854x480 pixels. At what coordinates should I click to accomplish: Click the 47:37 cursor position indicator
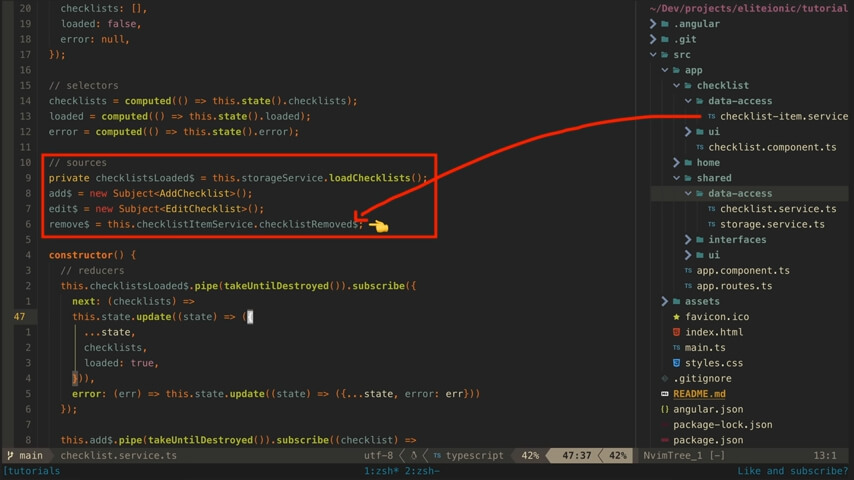tap(576, 455)
